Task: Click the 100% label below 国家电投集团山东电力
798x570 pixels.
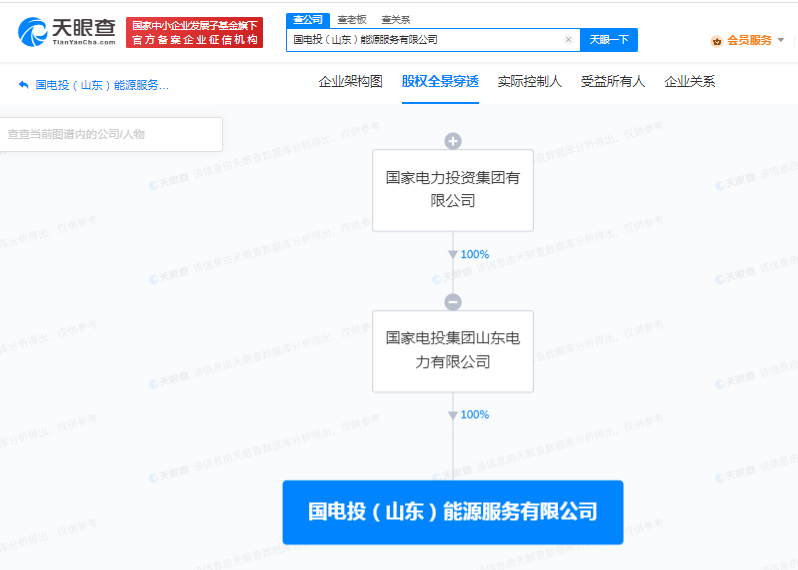Action: click(x=474, y=415)
